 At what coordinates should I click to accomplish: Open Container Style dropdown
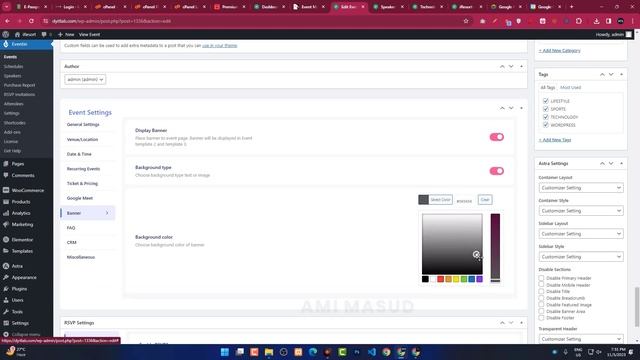581,211
